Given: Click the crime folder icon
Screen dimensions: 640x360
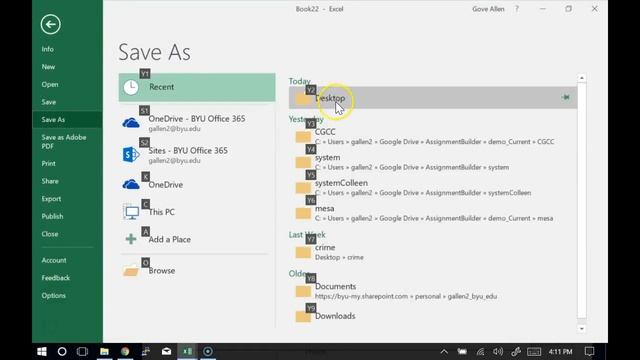Looking at the screenshot, I should [x=303, y=253].
